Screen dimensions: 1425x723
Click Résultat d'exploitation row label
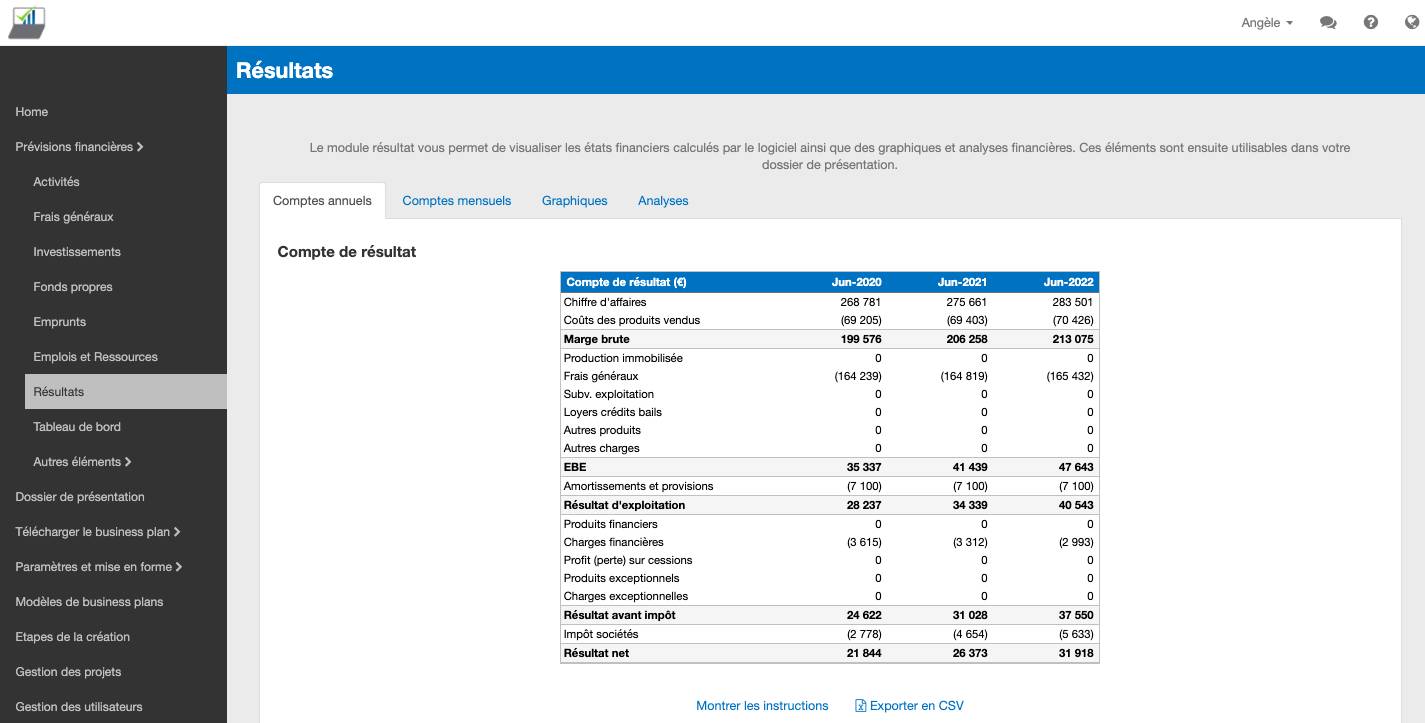point(625,505)
